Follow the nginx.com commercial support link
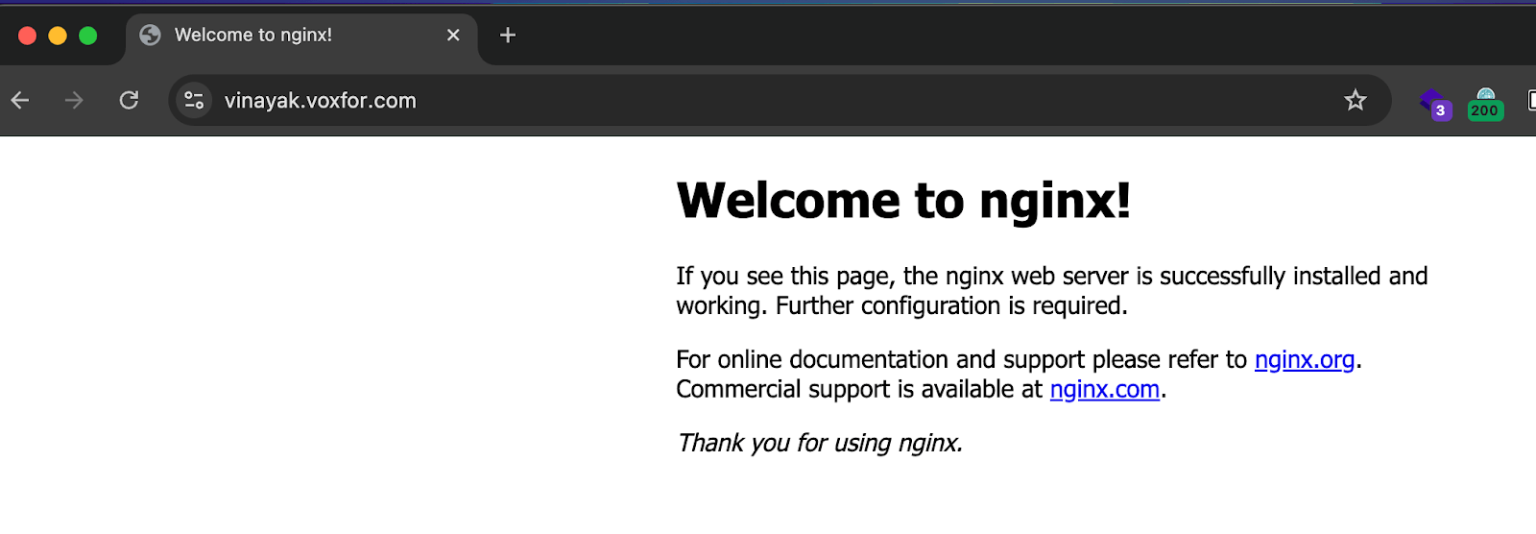The height and width of the screenshot is (534, 1536). pos(1104,390)
